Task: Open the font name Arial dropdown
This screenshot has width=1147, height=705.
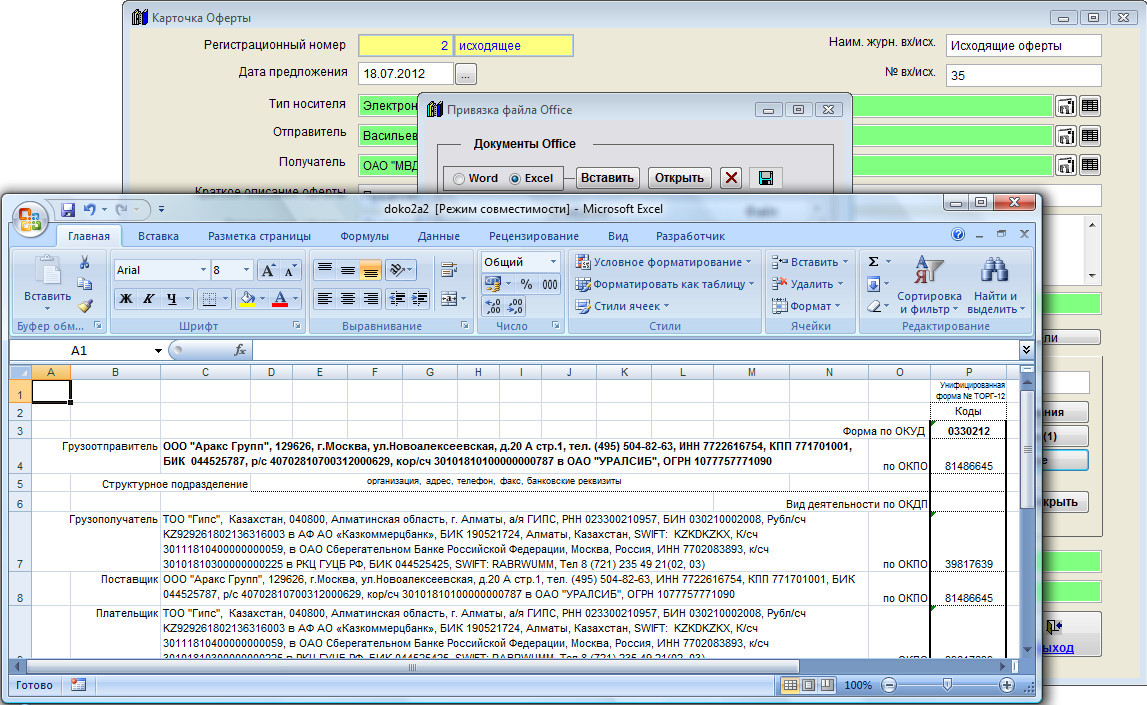Action: click(203, 270)
